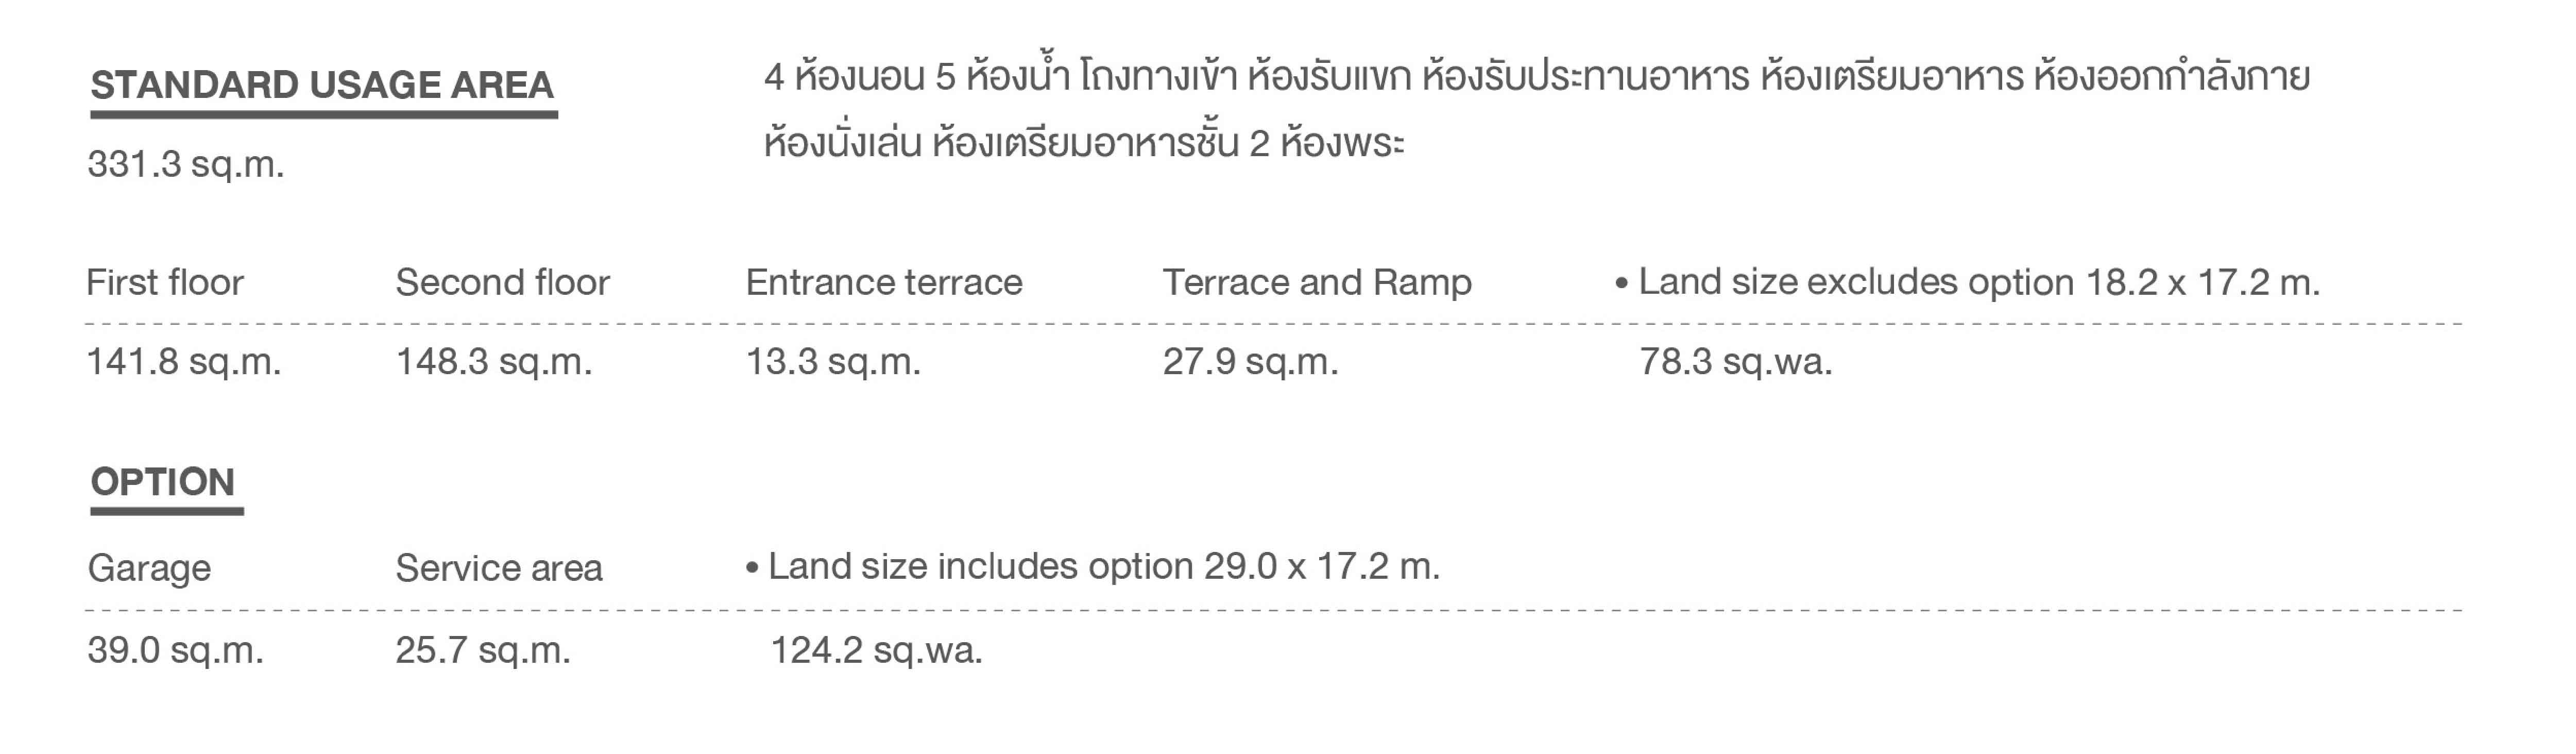The image size is (2576, 754).
Task: Select the 78.3 sq.wa. land size value
Action: coord(1736,361)
